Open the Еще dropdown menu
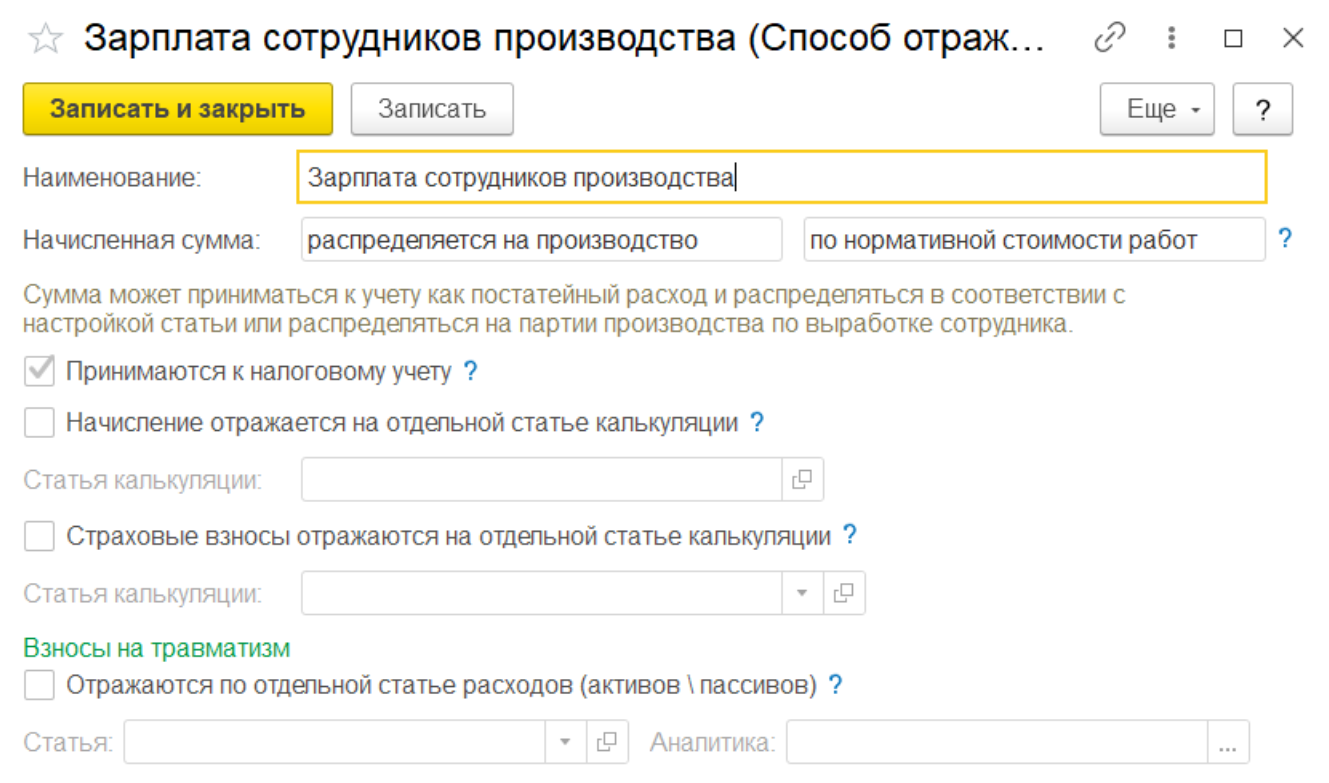The image size is (1329, 783). click(x=1156, y=109)
